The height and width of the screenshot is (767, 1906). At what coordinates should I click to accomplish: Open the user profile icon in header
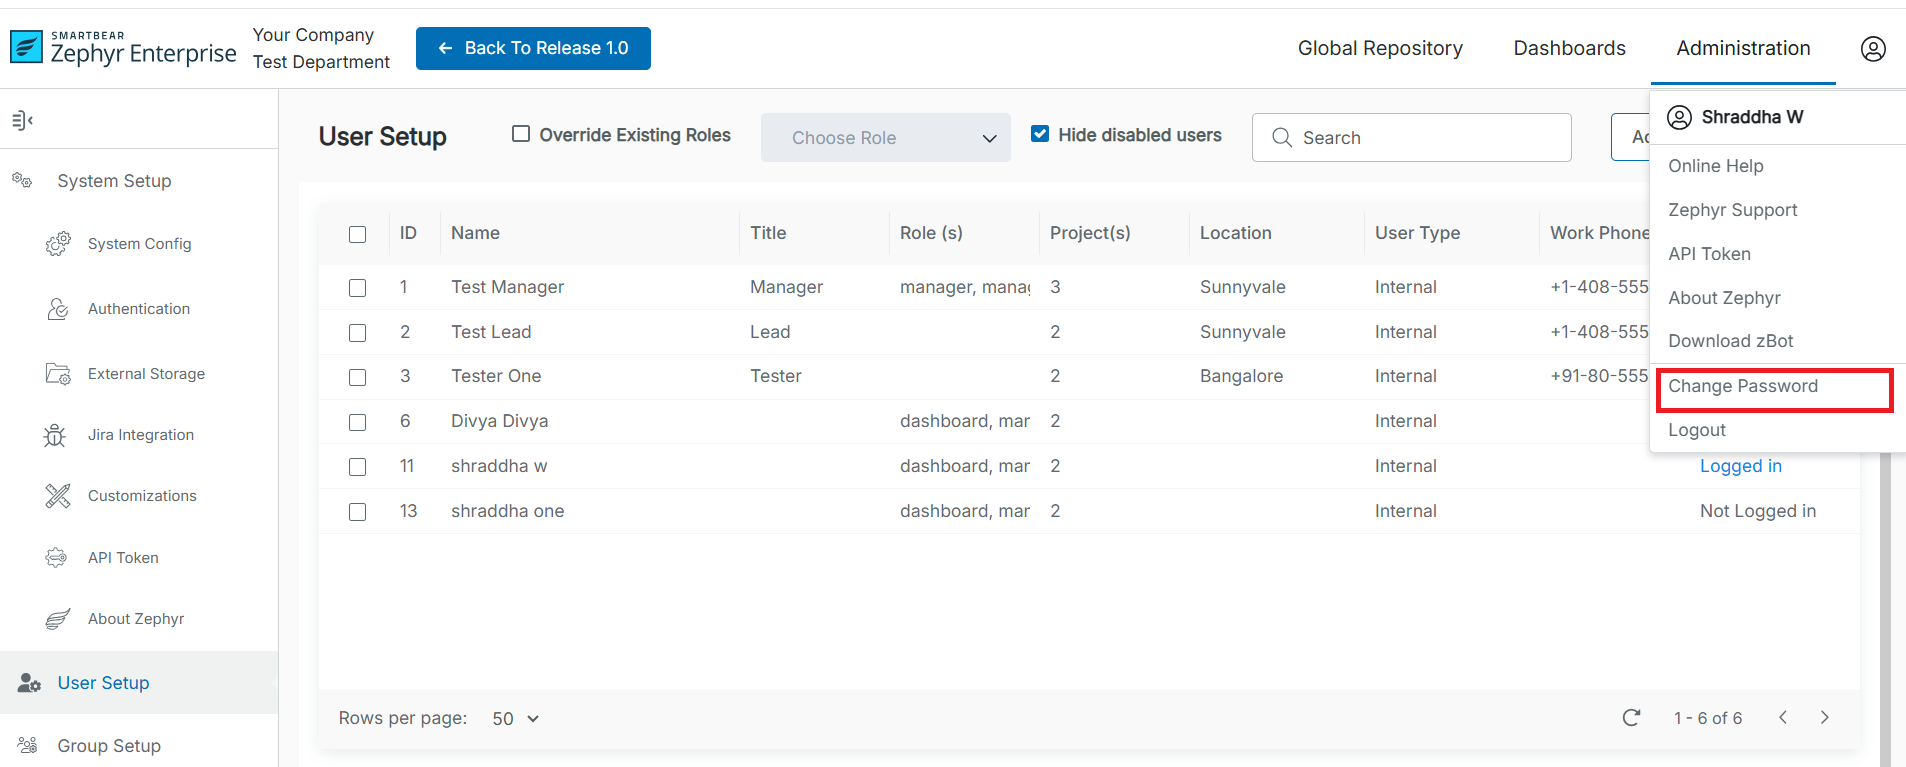(x=1872, y=48)
